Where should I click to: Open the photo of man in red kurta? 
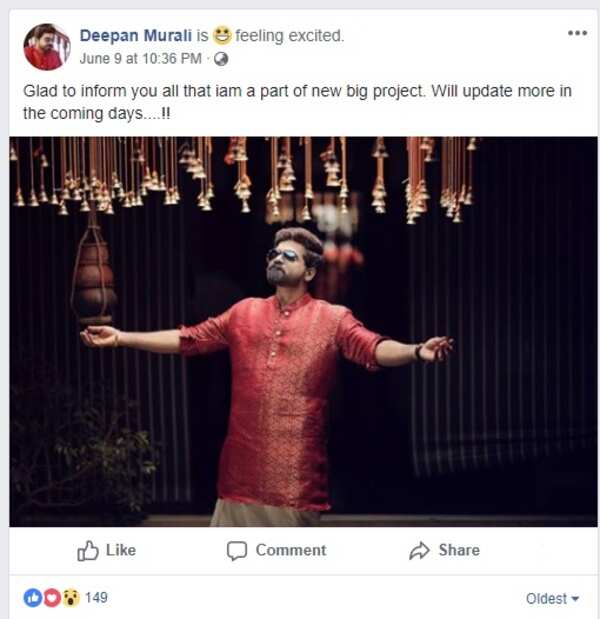pos(300,330)
